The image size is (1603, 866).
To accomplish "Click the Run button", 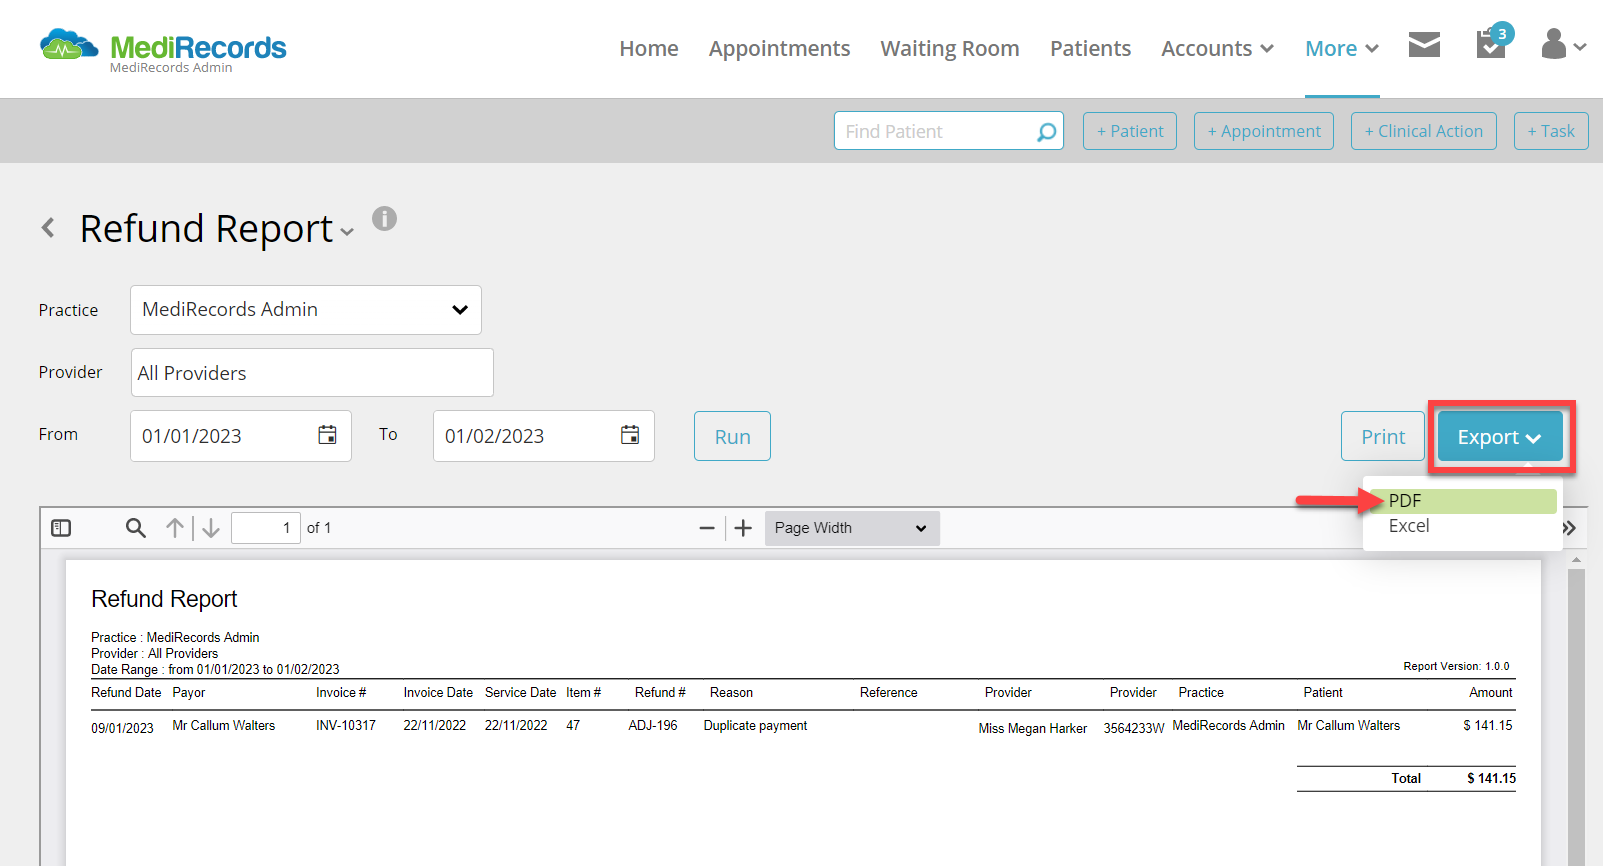I will tap(733, 436).
